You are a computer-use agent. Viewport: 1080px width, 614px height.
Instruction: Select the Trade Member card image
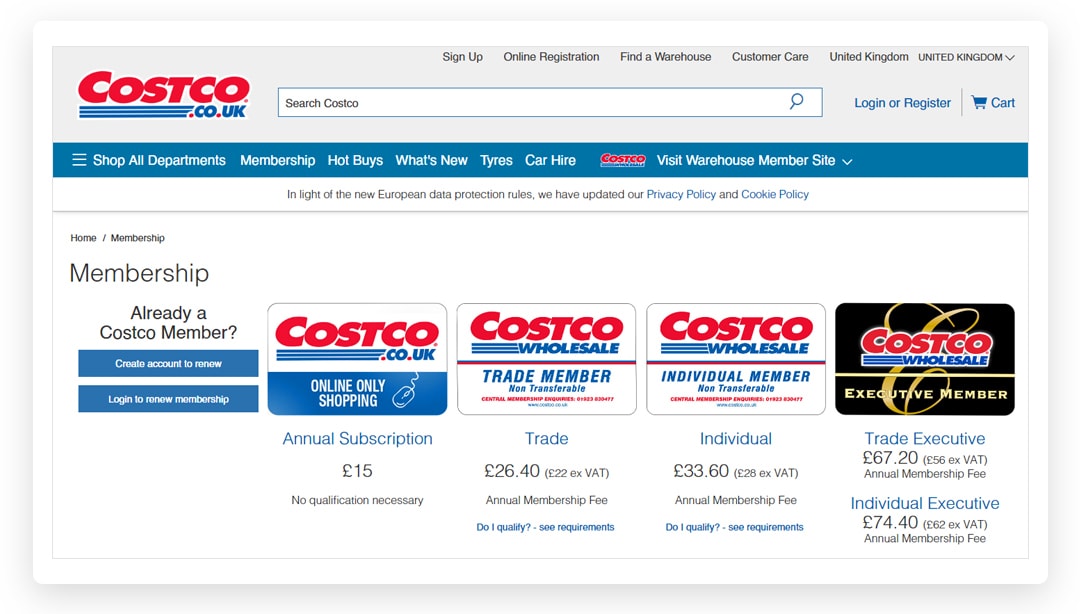pos(546,359)
